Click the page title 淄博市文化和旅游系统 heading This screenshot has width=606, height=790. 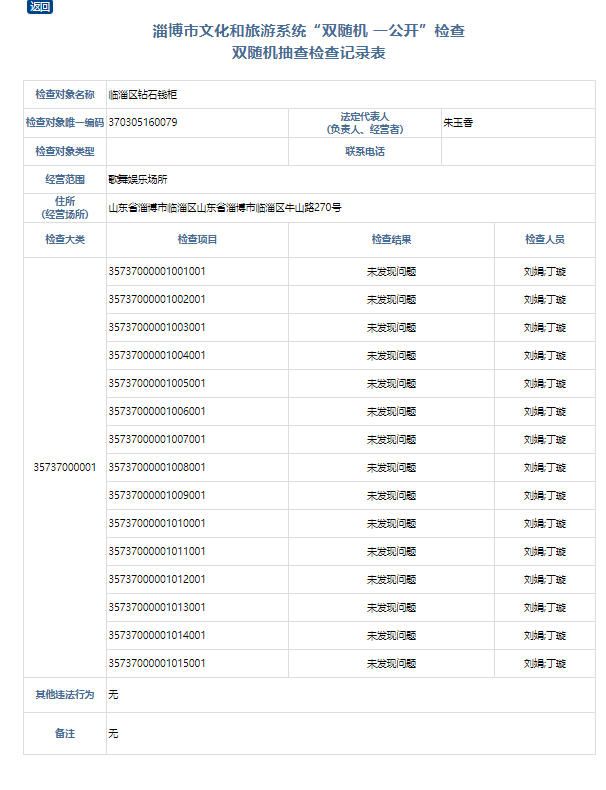[x=307, y=31]
